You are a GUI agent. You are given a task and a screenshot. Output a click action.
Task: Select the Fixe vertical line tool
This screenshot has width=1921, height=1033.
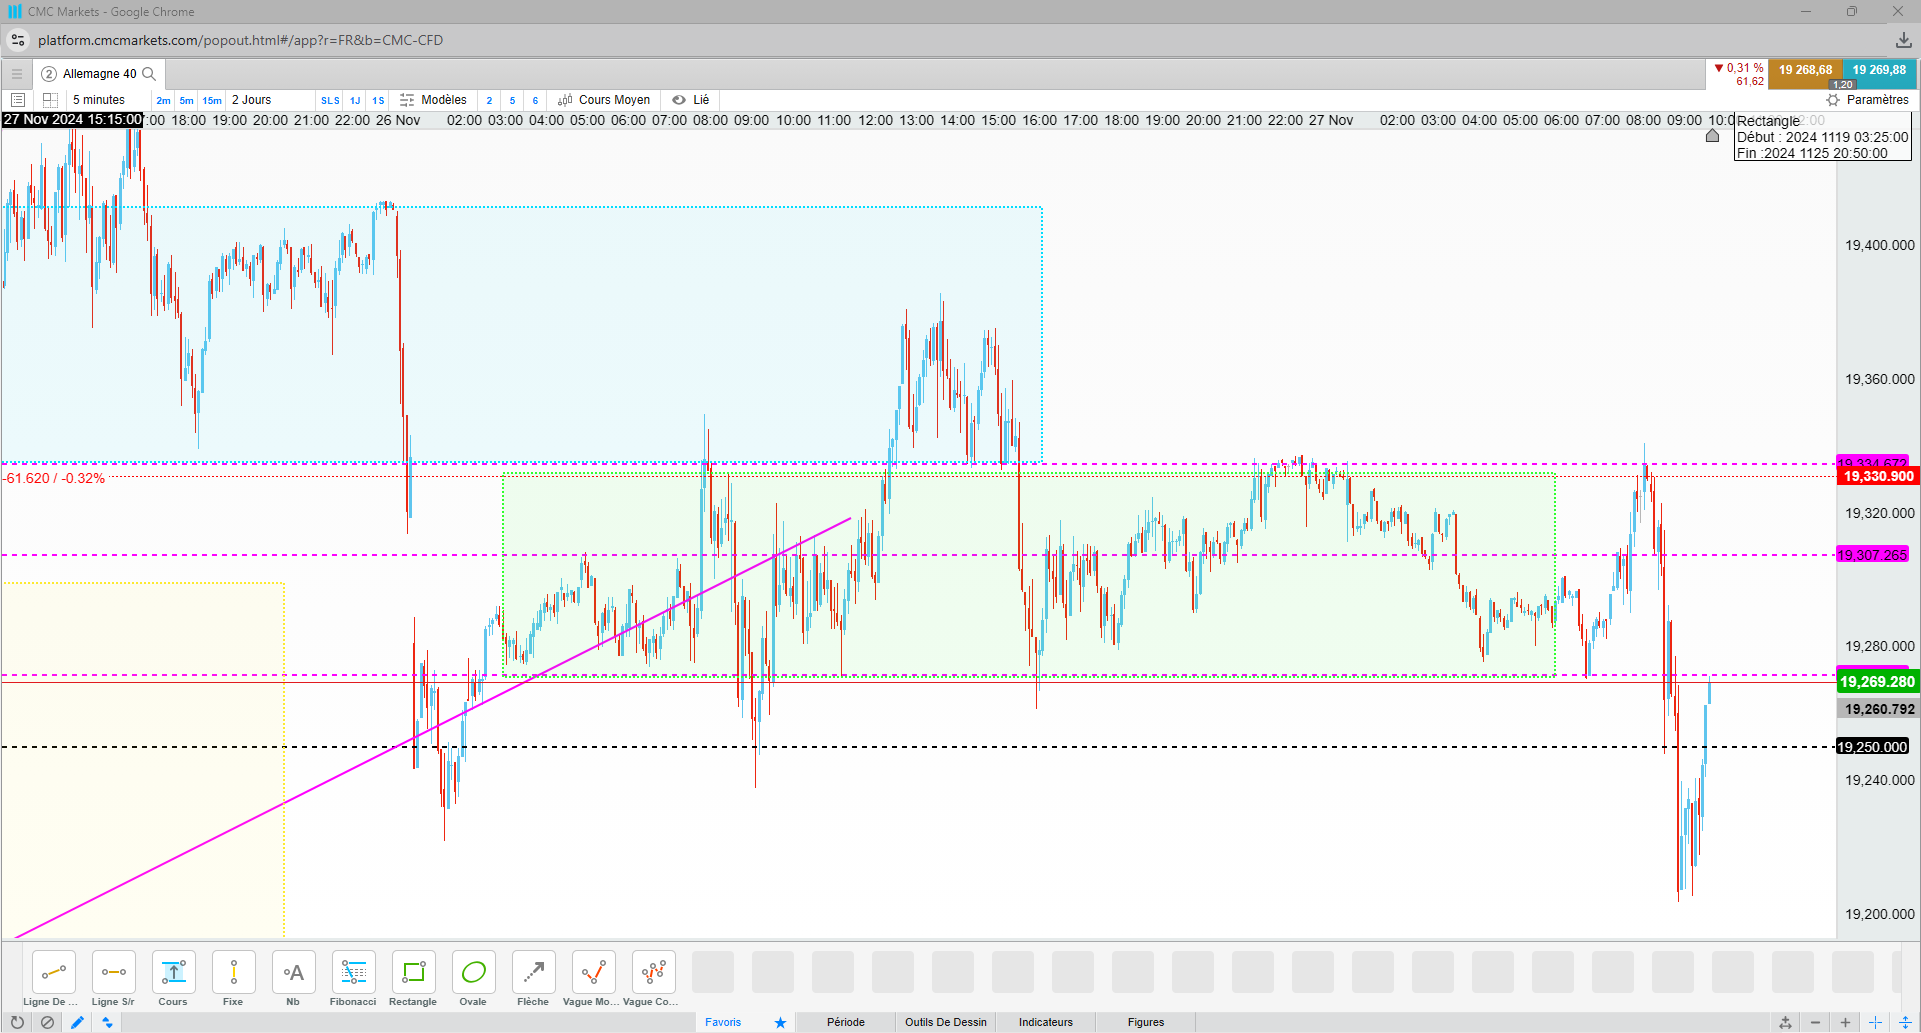coord(233,973)
